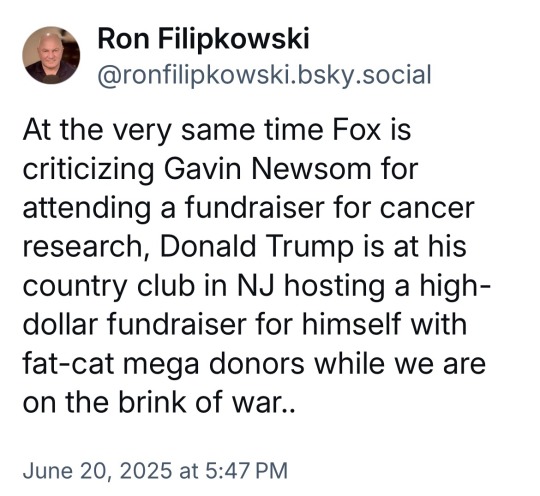Click the final line 'on the brink of war..'
The width and height of the screenshot is (540, 496).
tap(159, 402)
